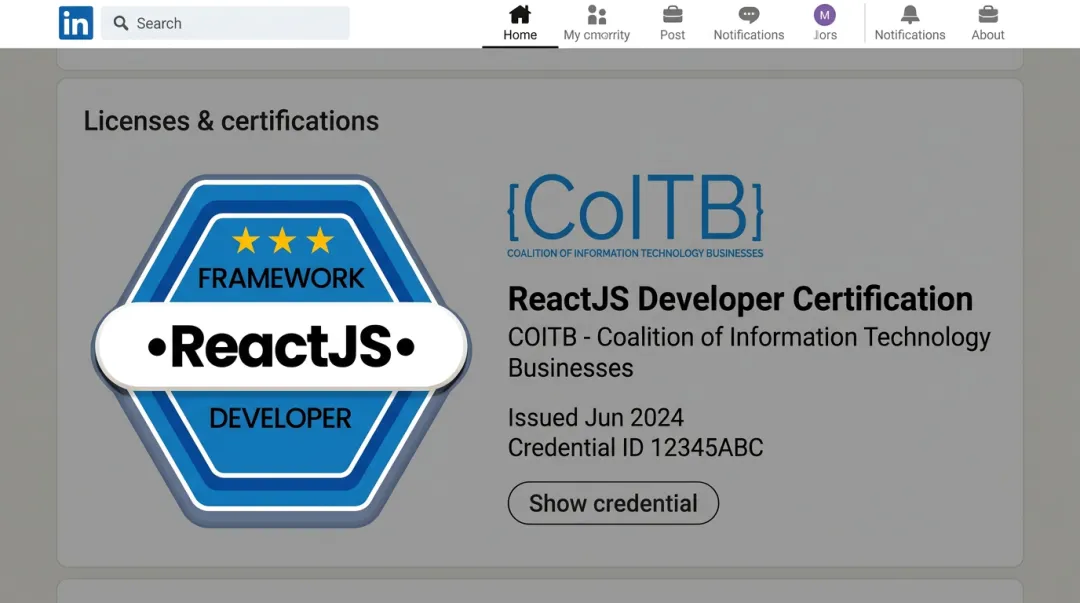Click the magnifying glass search icon
Image resolution: width=1080 pixels, height=603 pixels.
click(121, 23)
